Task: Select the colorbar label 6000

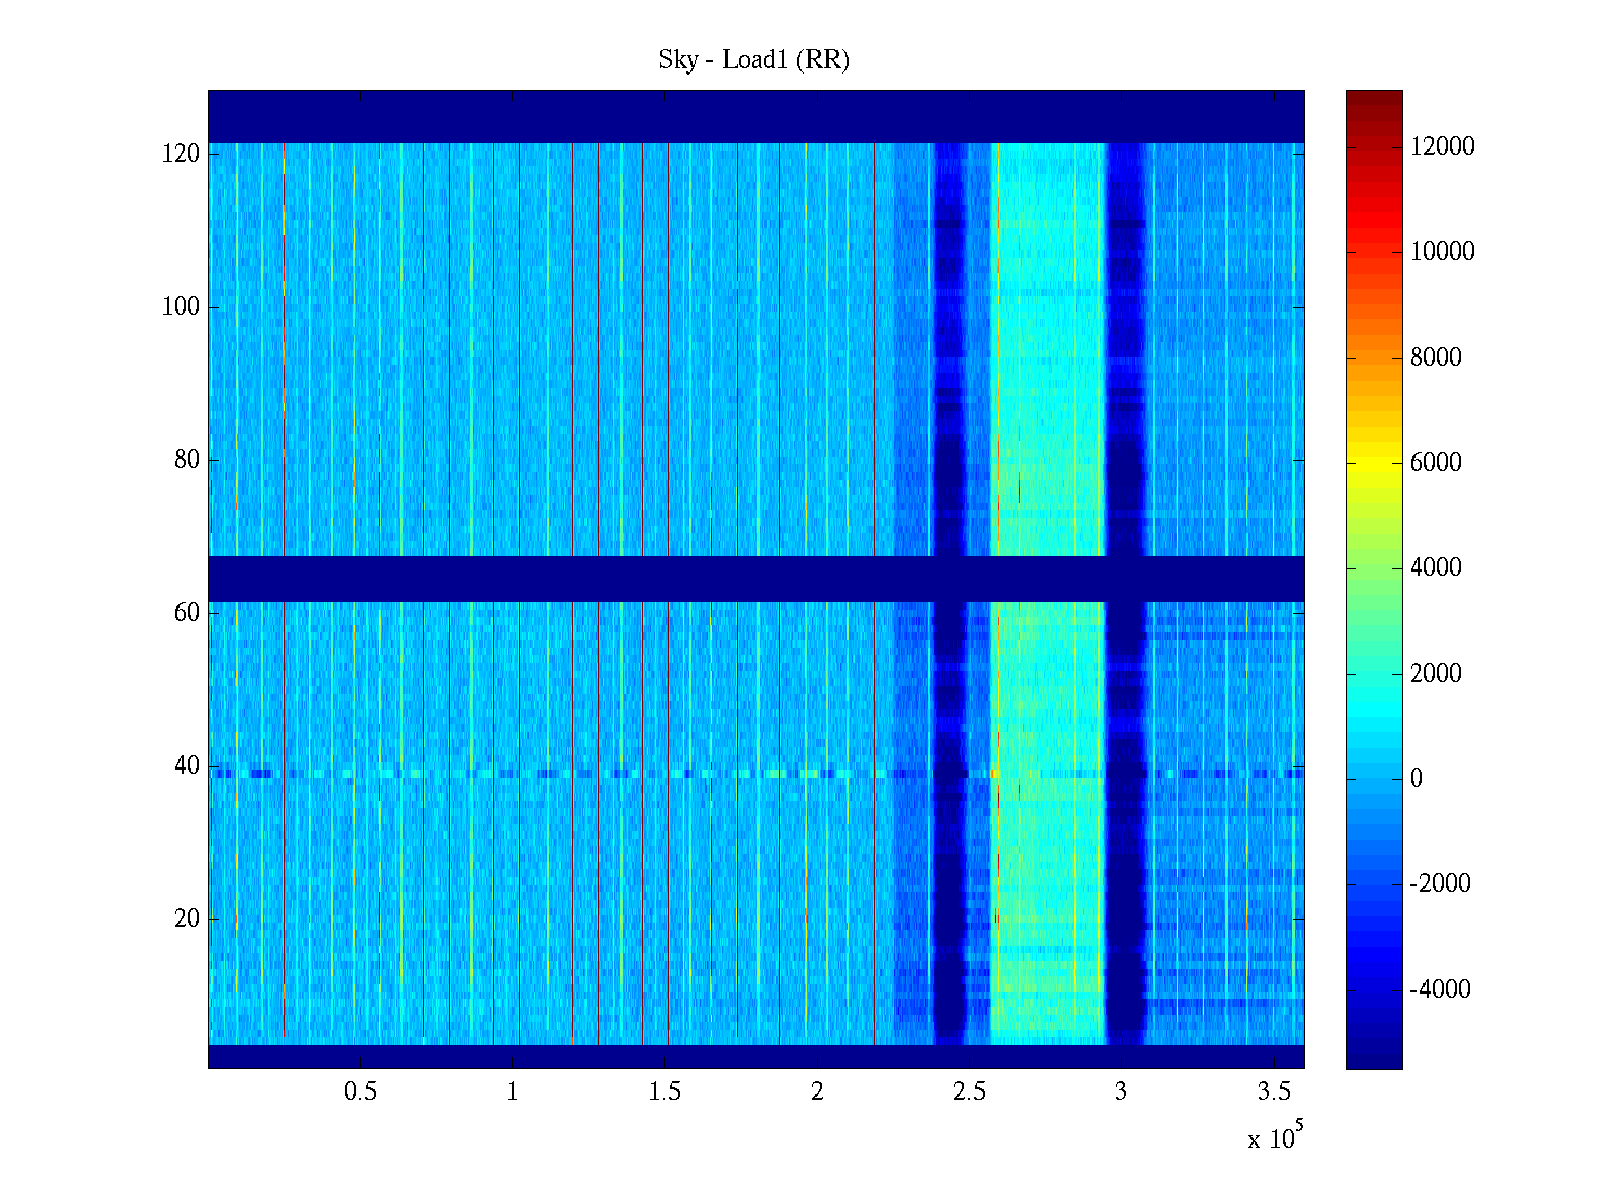Action: click(1436, 463)
